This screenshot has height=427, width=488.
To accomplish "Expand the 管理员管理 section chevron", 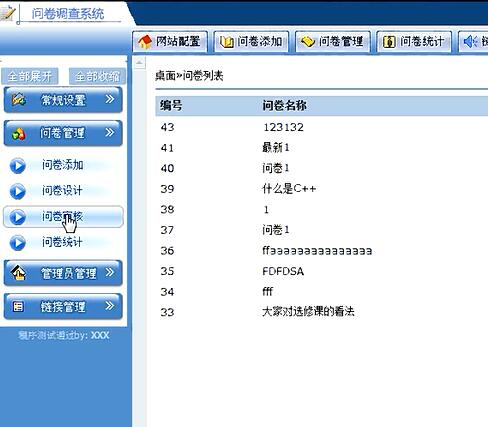I will click(x=110, y=273).
